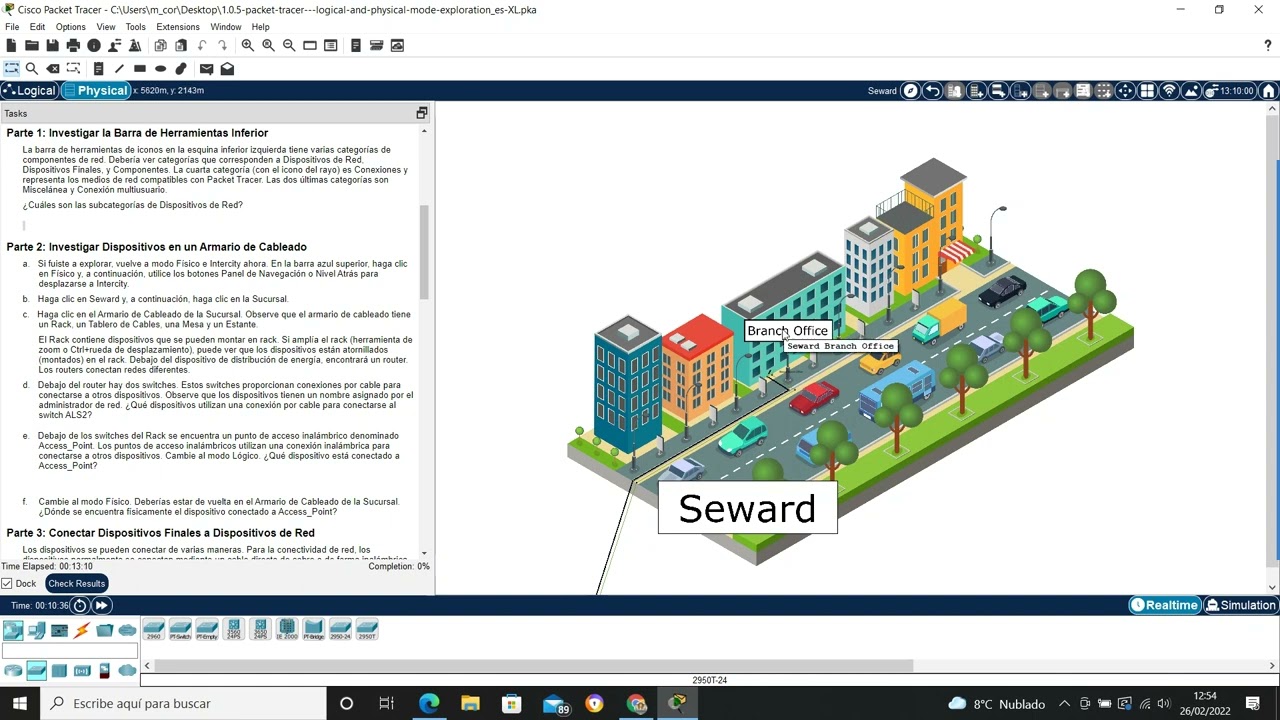This screenshot has height=720, width=1280.
Task: Pick the Draw Ellipse tool
Action: 160,69
